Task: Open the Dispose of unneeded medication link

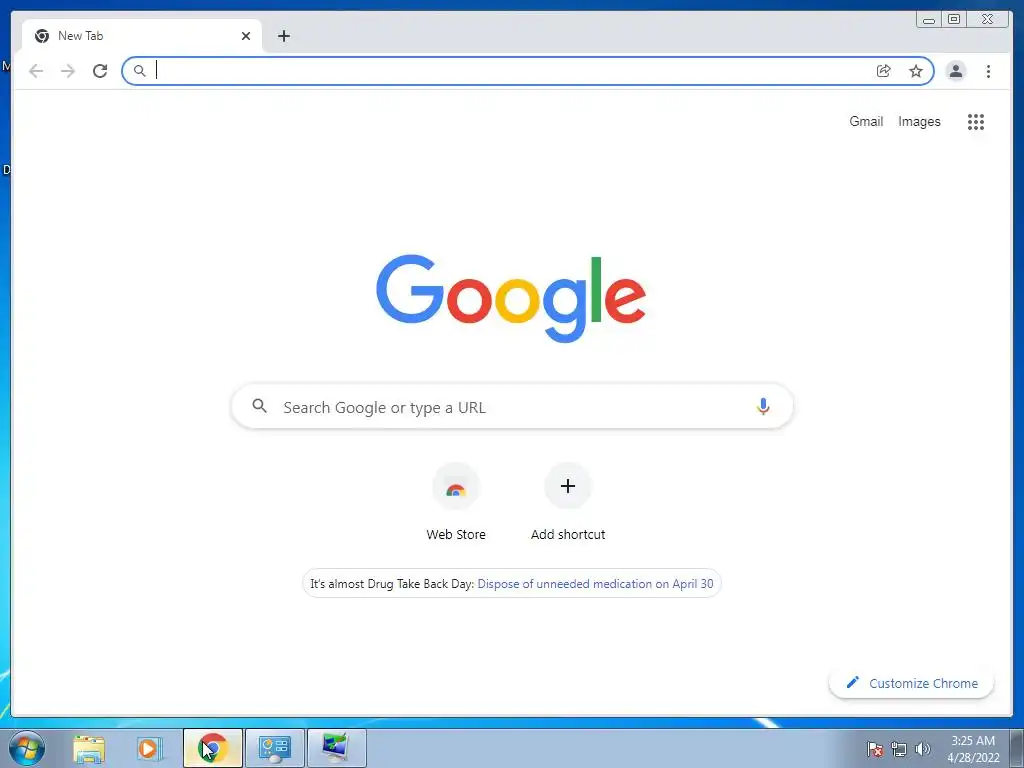Action: coord(595,584)
